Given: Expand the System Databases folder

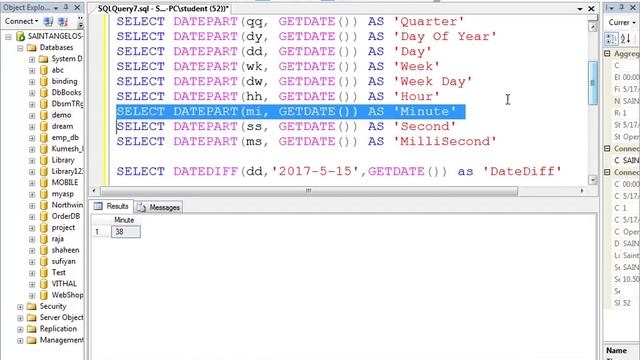Looking at the screenshot, I should coord(32,59).
